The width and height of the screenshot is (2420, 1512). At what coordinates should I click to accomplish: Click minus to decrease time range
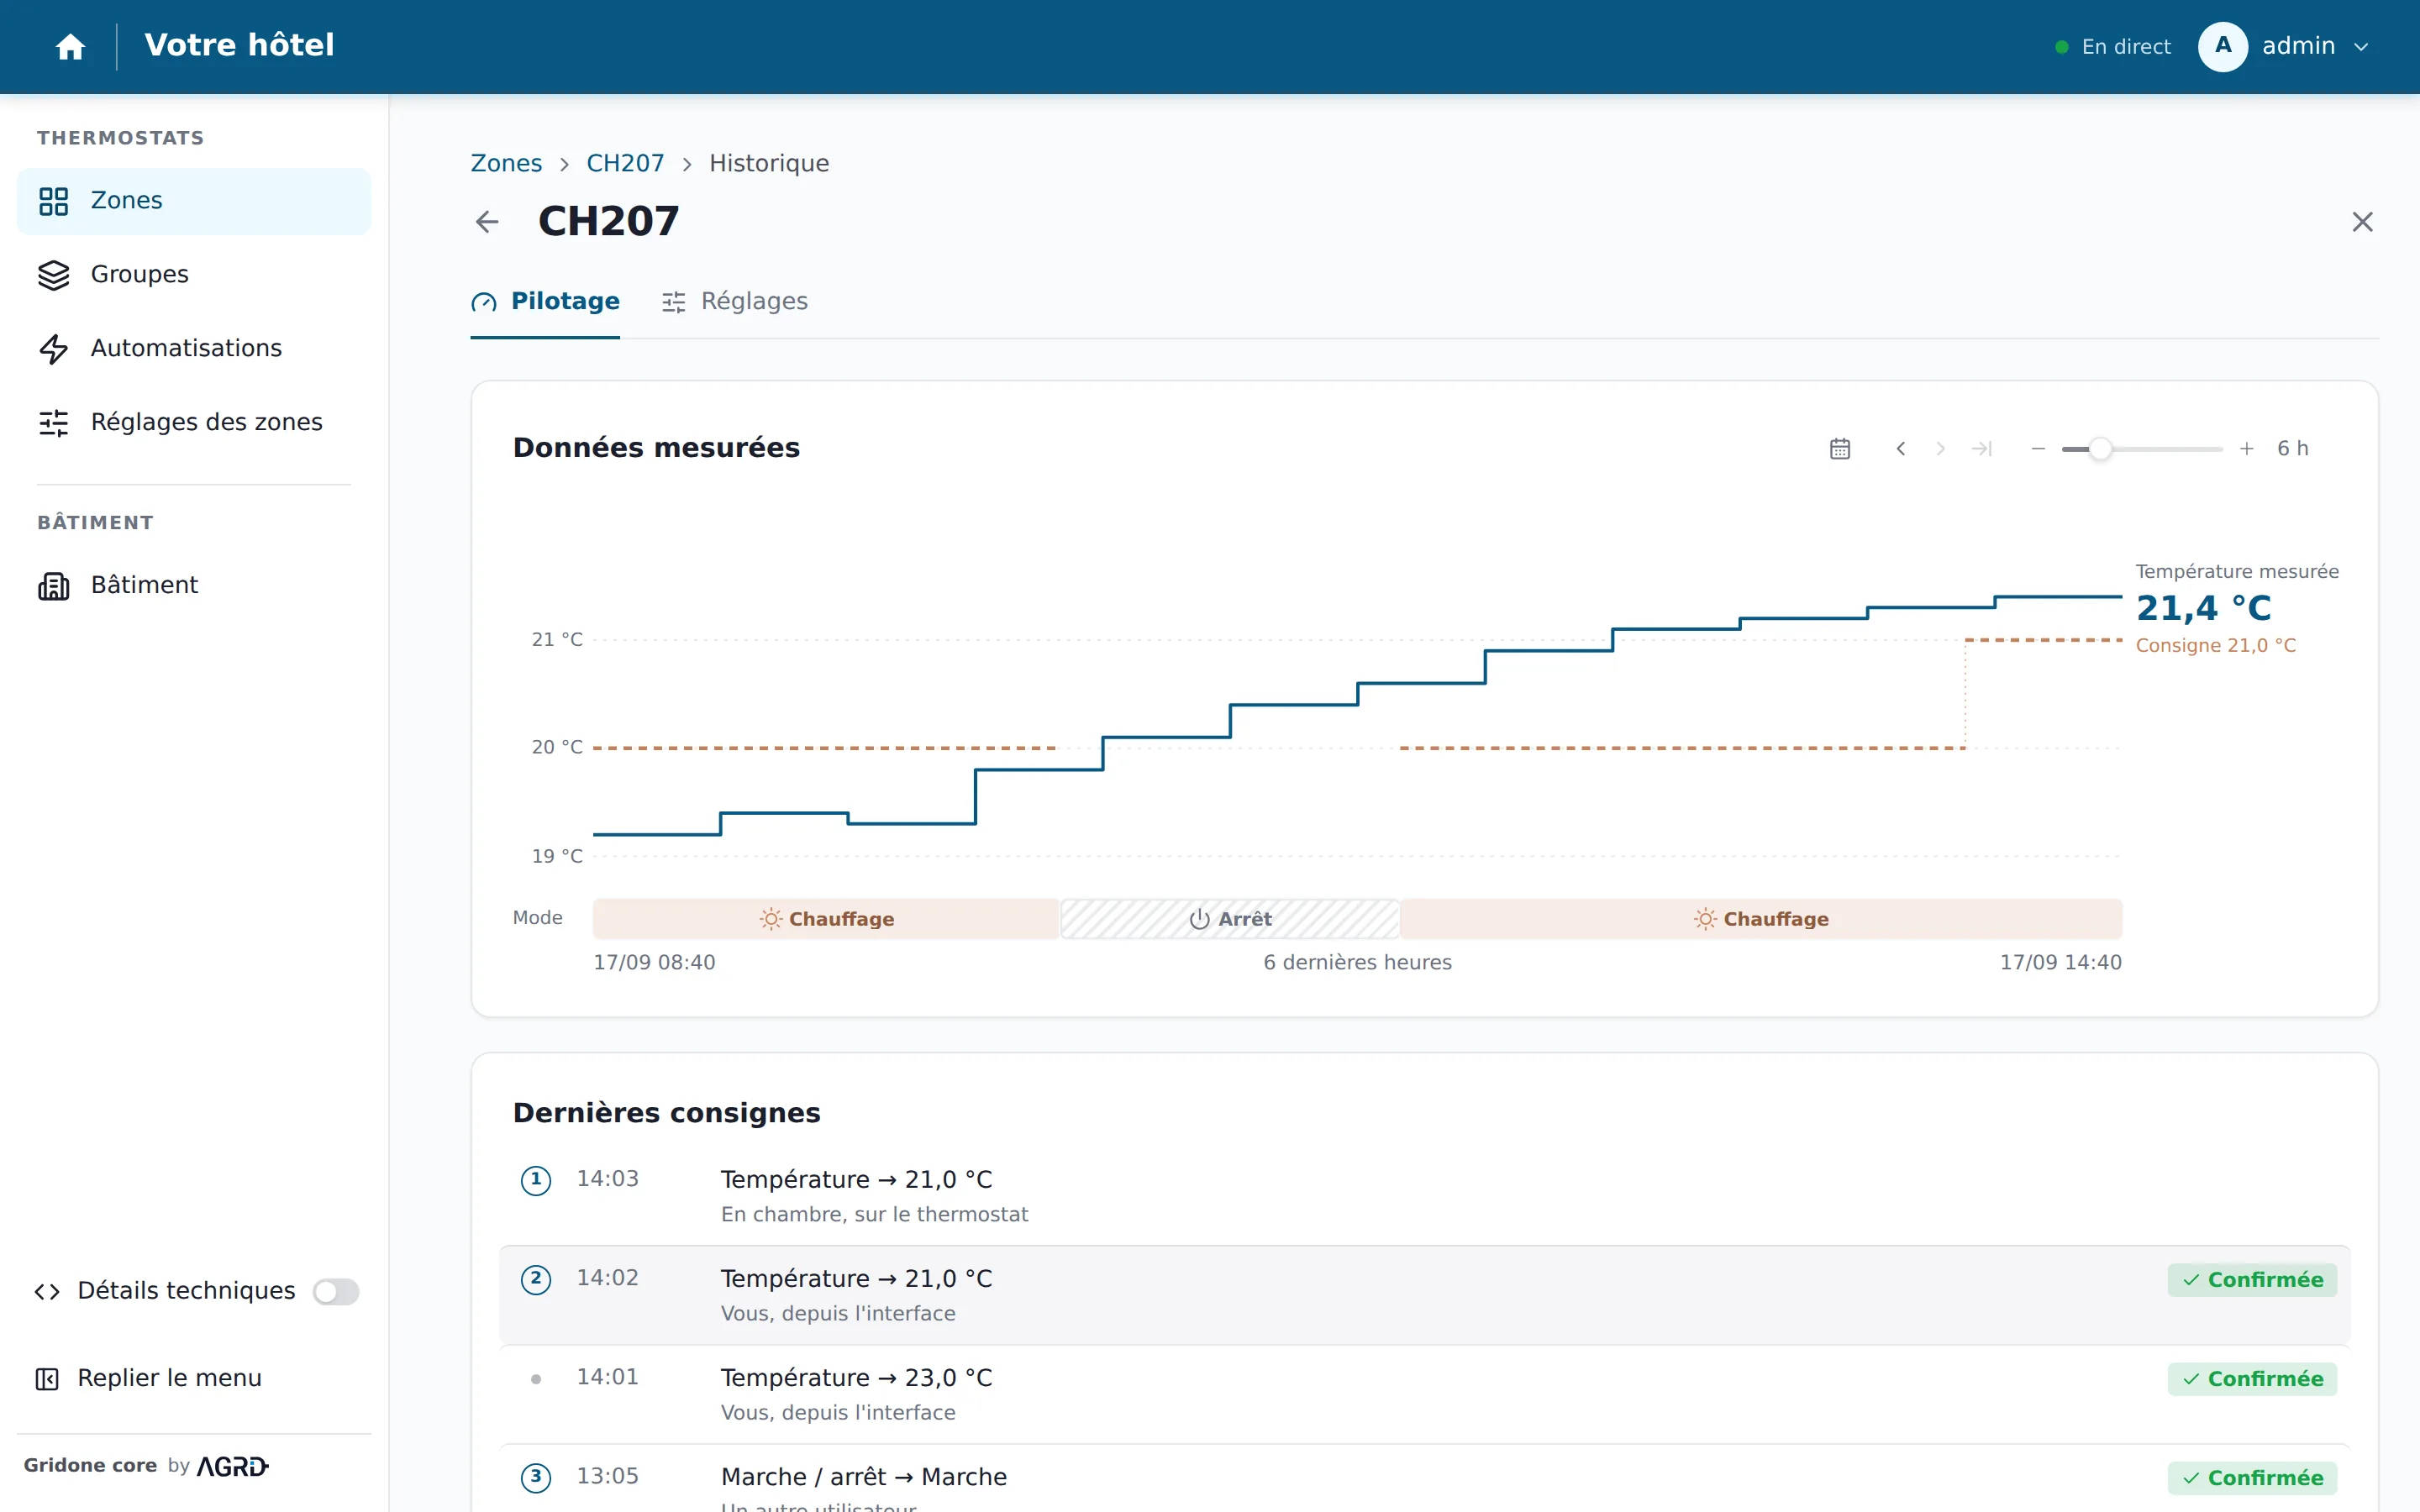coord(2038,449)
